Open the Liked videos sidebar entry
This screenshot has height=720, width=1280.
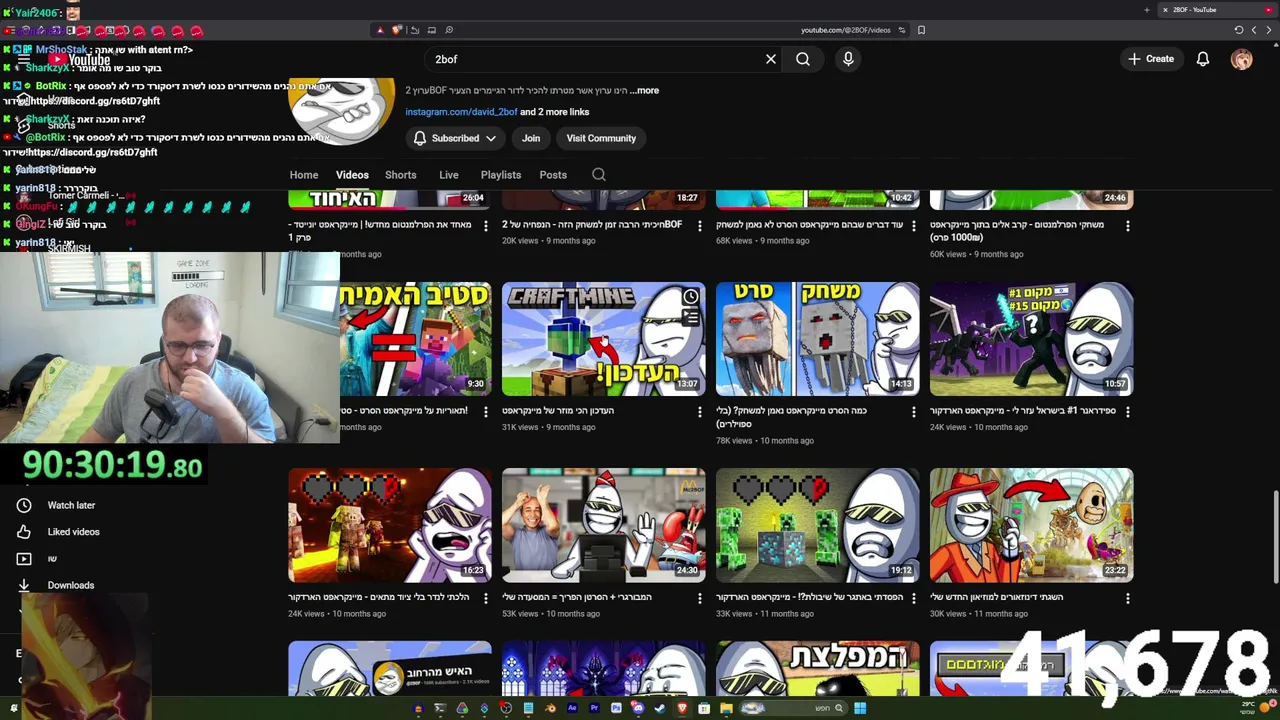click(73, 532)
